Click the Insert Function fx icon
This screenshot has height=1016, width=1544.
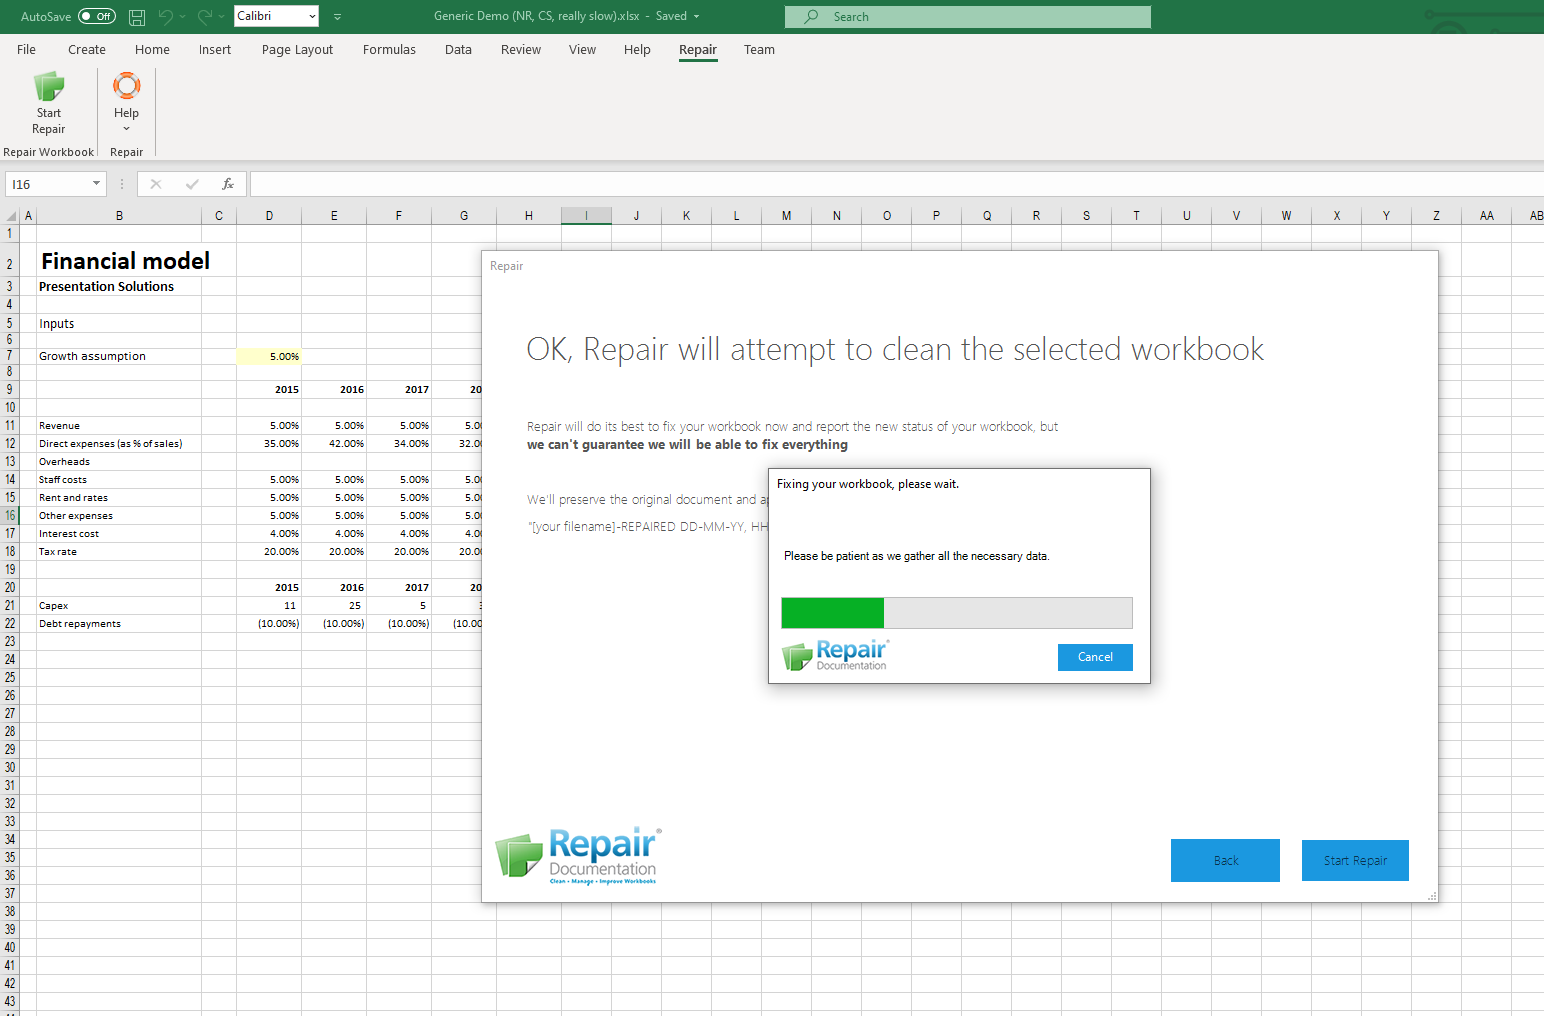[228, 184]
